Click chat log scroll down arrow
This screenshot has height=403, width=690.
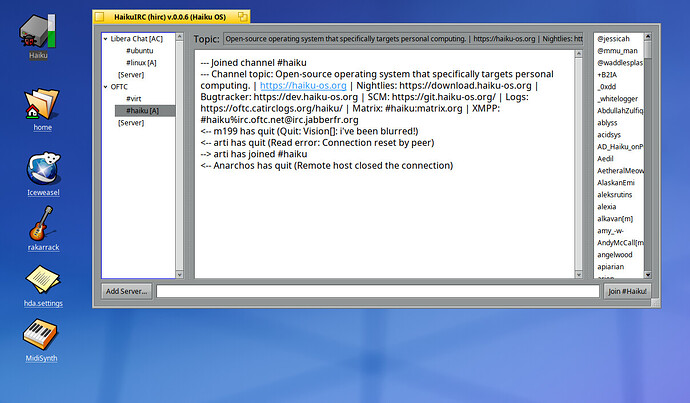coord(579,274)
